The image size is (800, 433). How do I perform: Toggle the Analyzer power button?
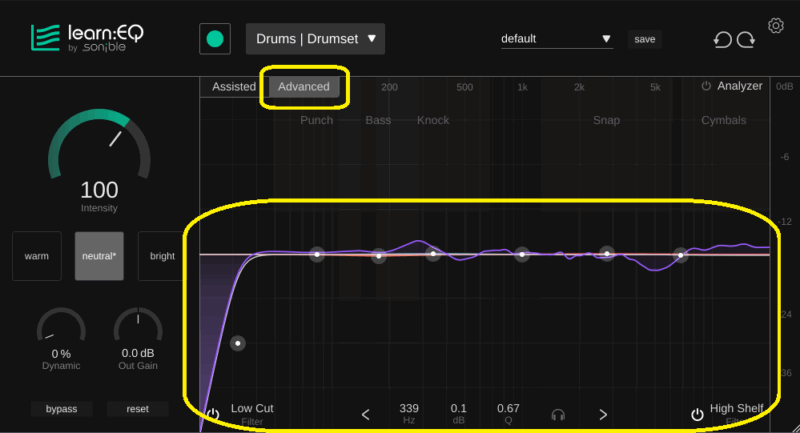click(x=706, y=87)
